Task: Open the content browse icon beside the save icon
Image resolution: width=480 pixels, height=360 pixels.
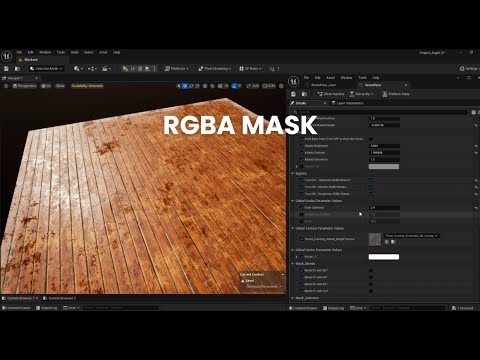Action: click(17, 69)
